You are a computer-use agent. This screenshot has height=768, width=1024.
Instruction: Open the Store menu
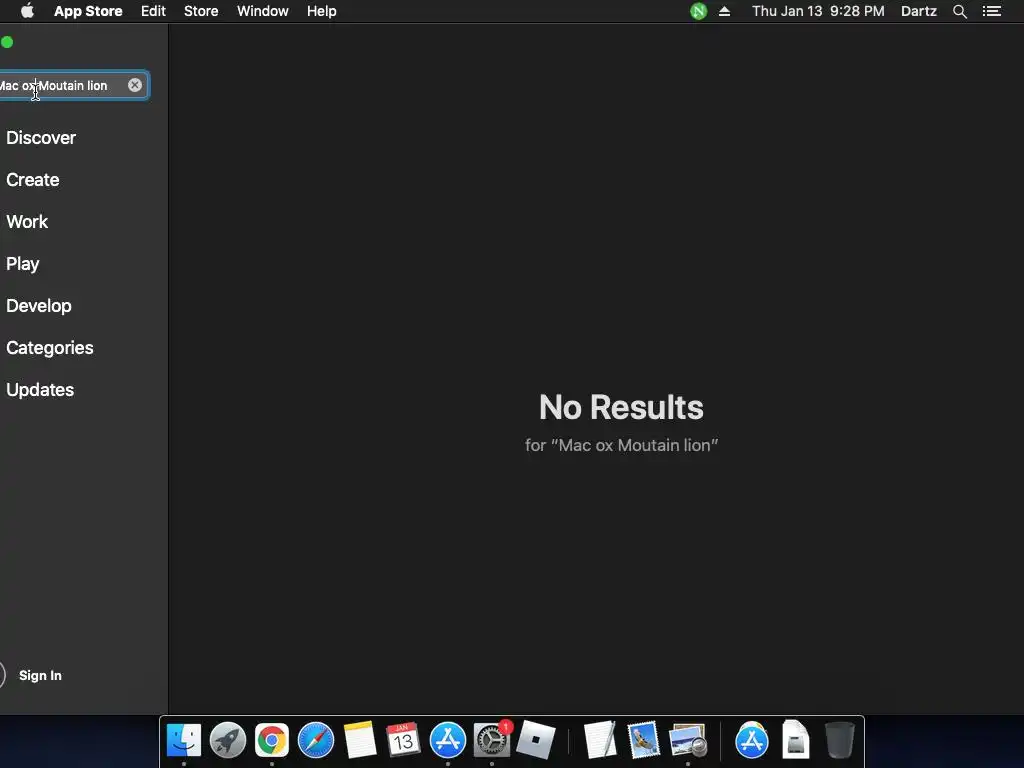[201, 11]
